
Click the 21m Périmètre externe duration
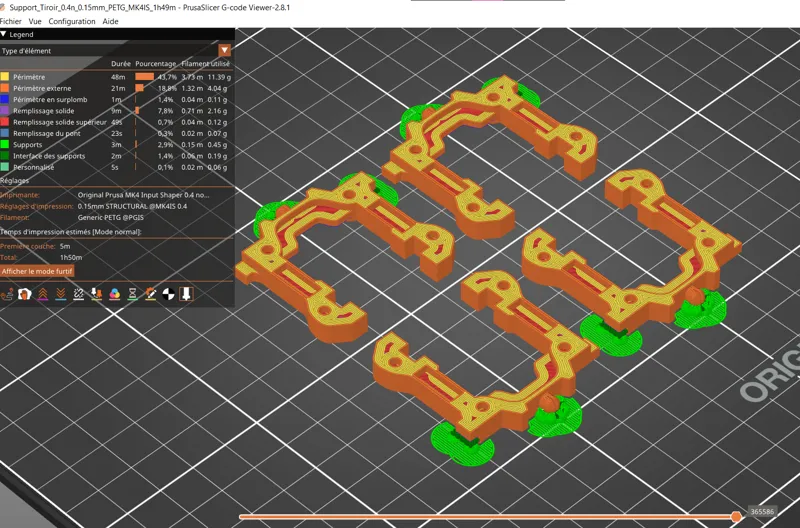[x=118, y=88]
